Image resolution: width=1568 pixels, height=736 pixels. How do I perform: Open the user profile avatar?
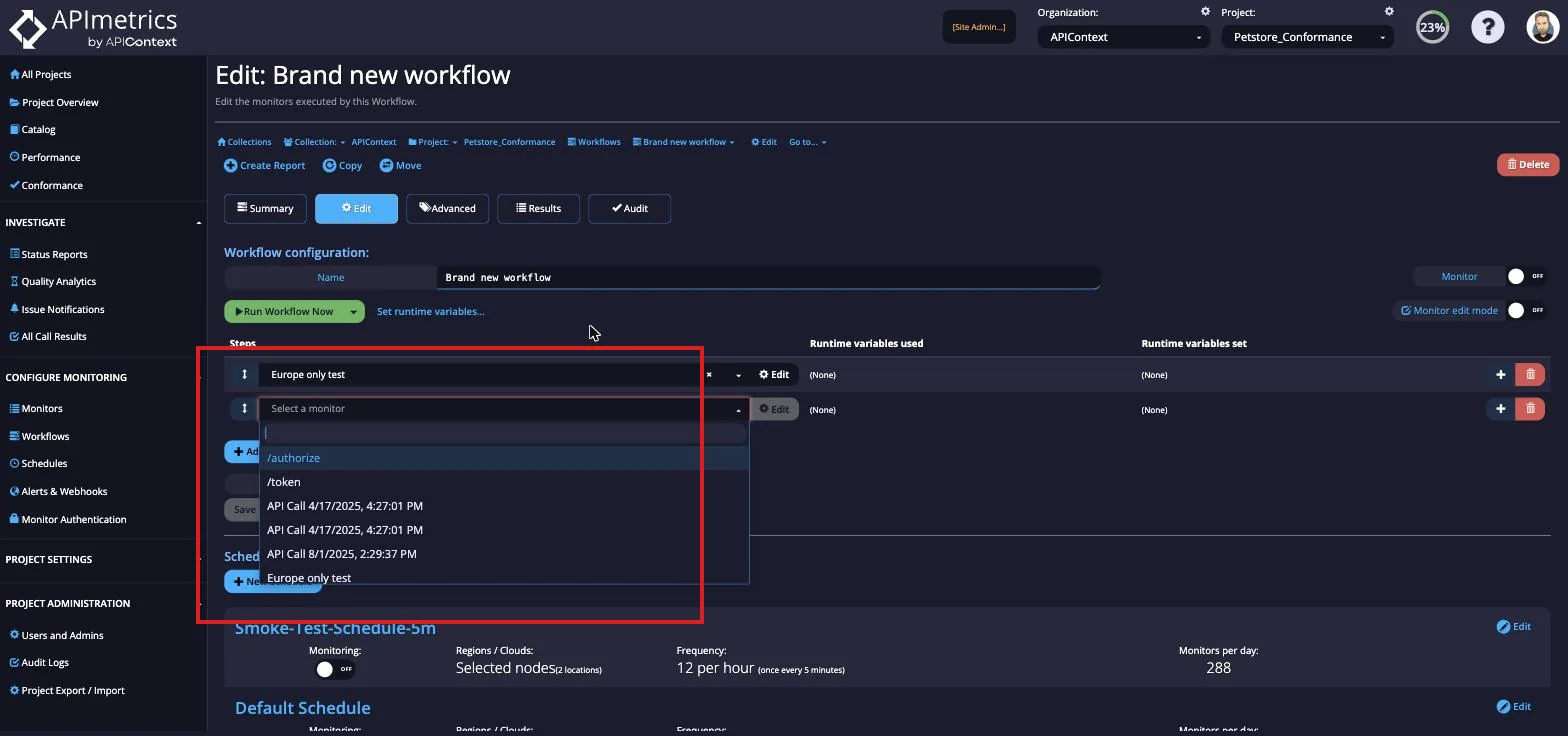1543,27
